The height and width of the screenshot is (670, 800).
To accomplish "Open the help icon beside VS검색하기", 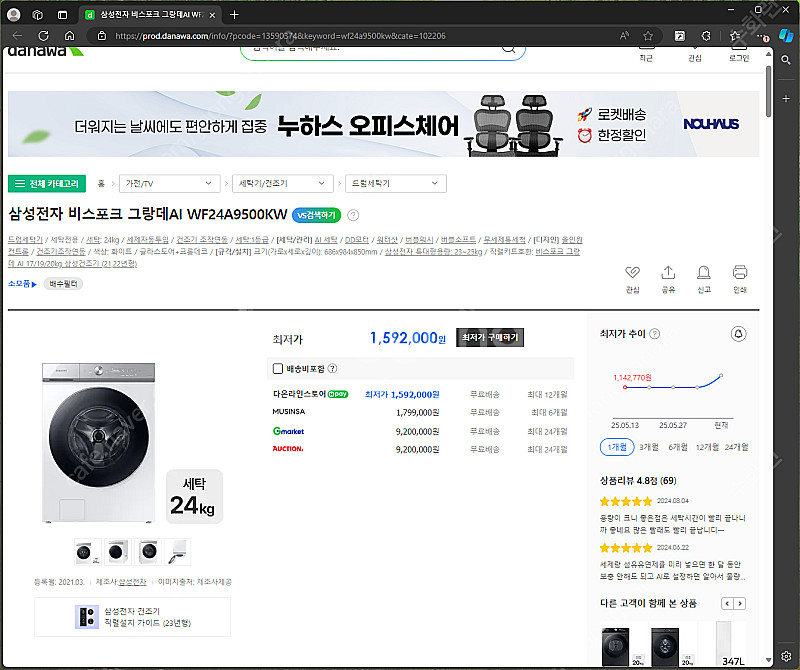I will 353,215.
